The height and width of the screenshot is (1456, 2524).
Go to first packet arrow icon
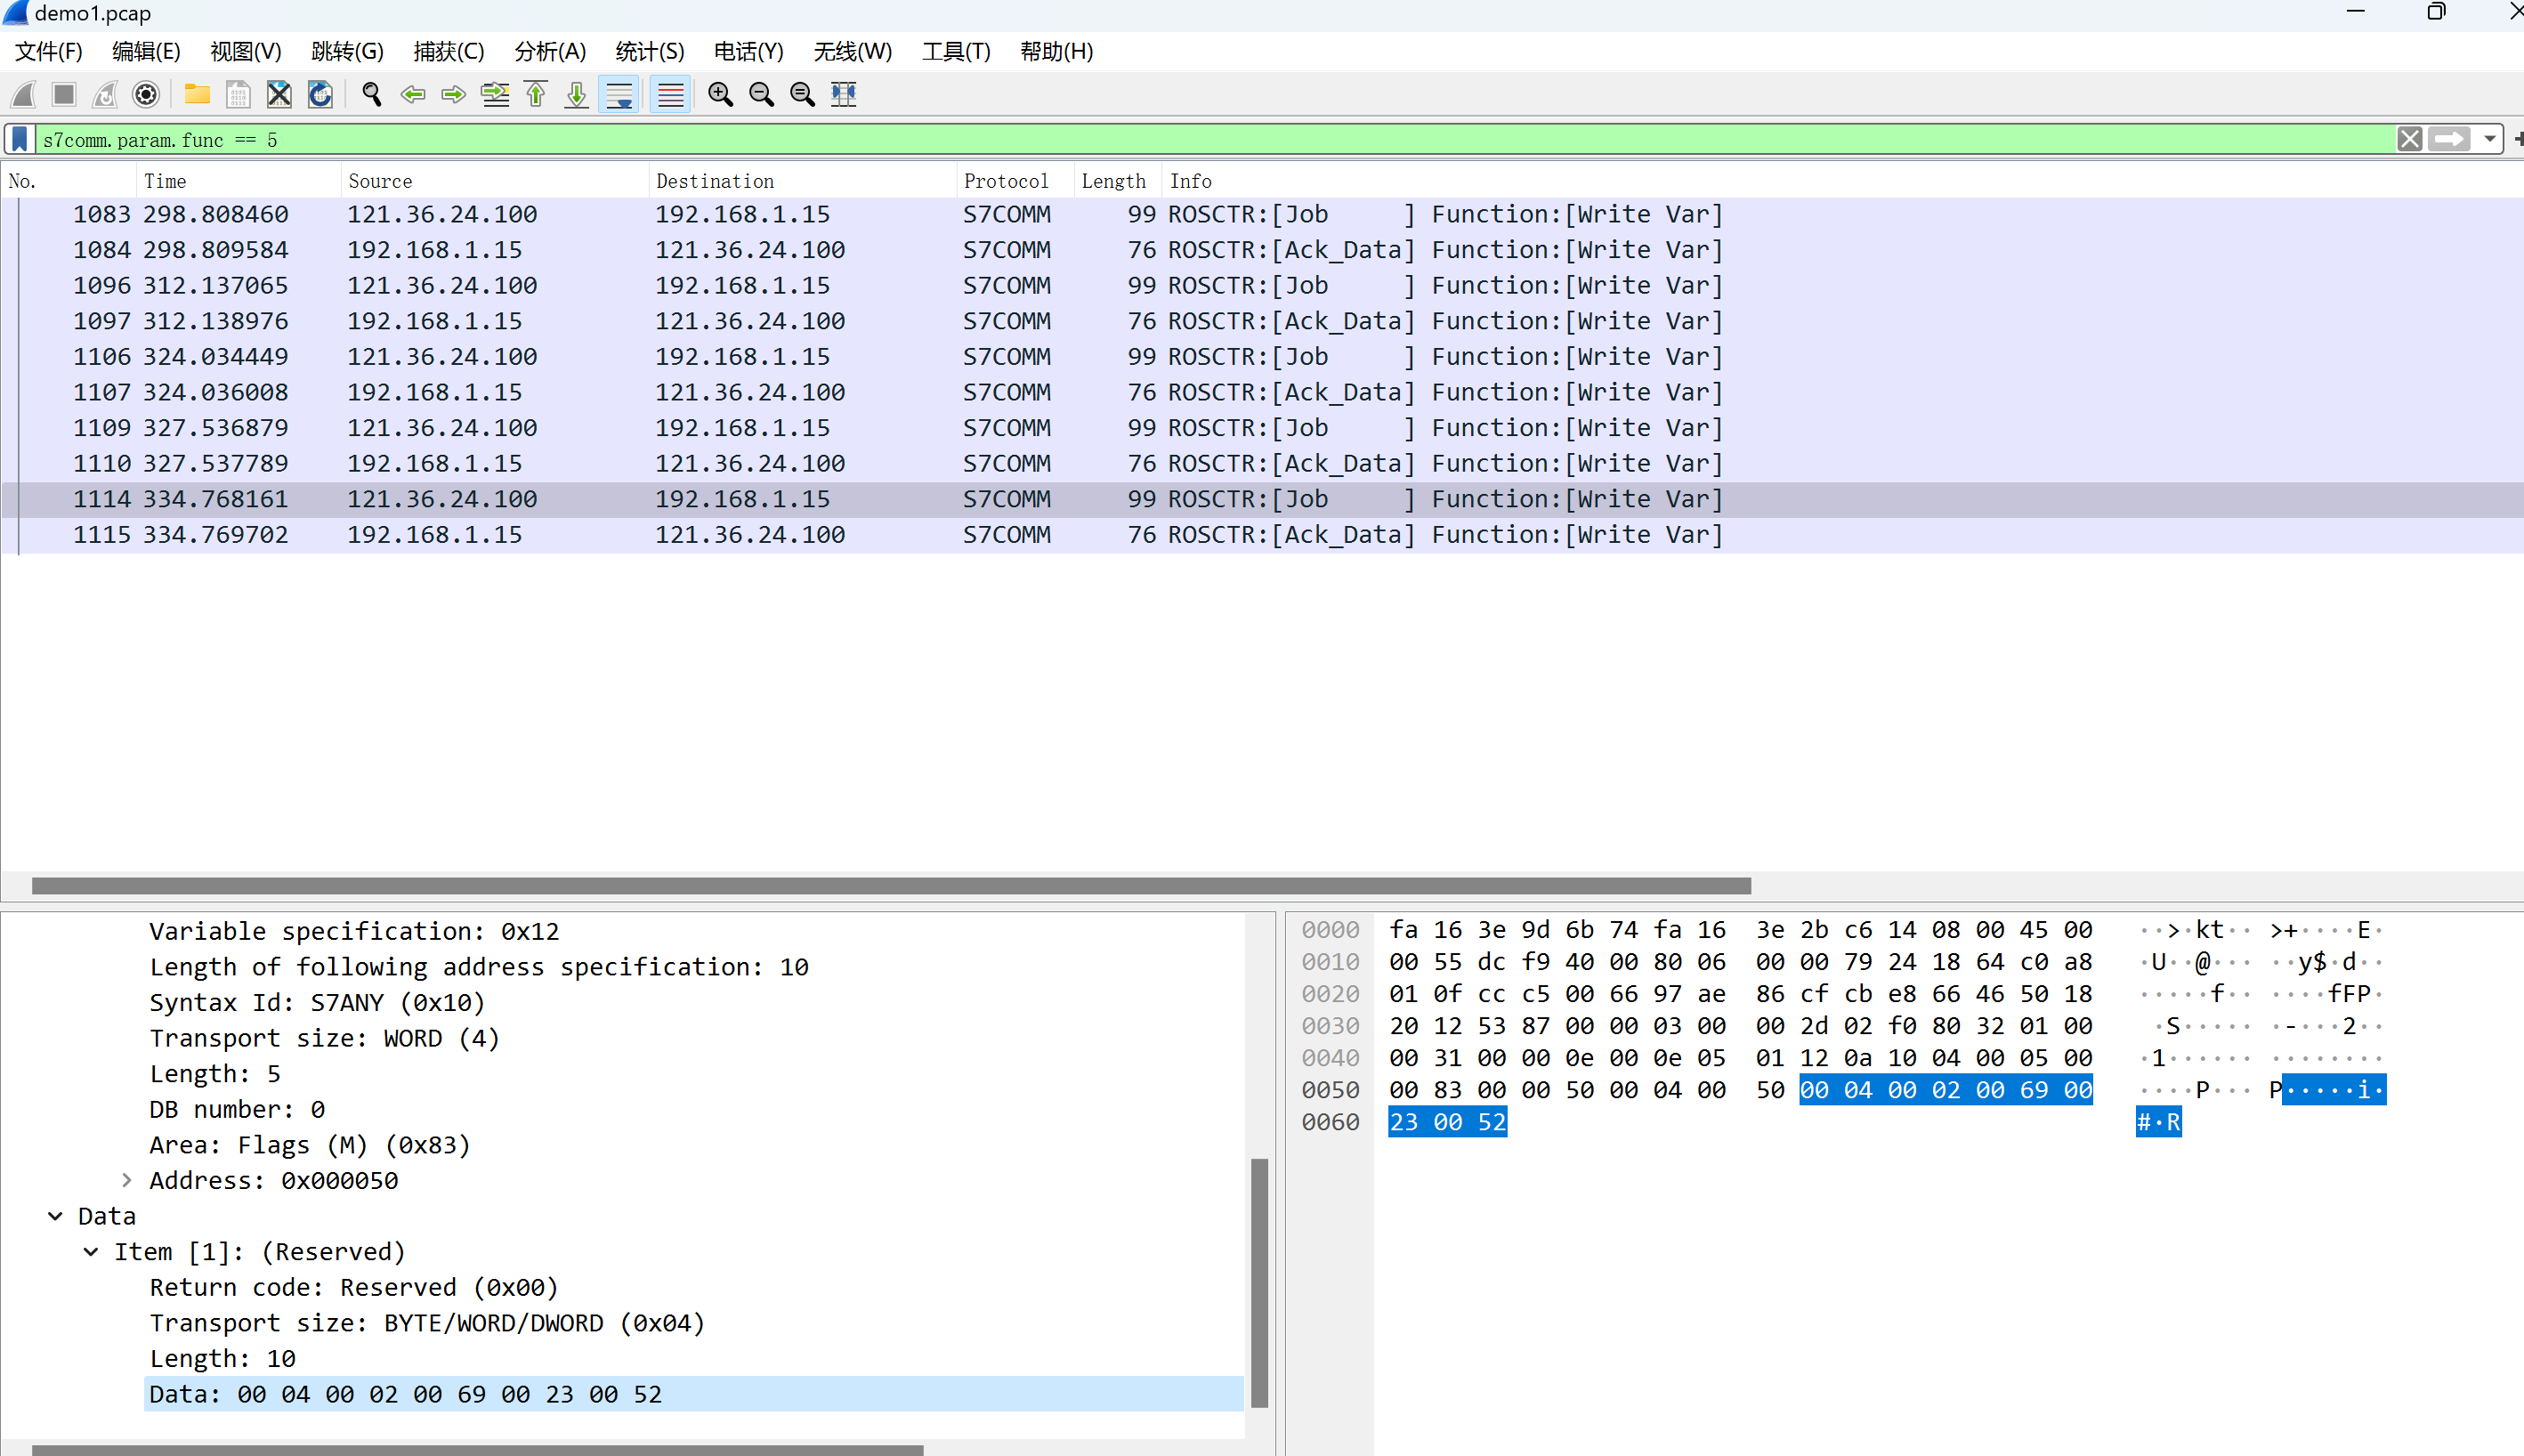pyautogui.click(x=536, y=94)
